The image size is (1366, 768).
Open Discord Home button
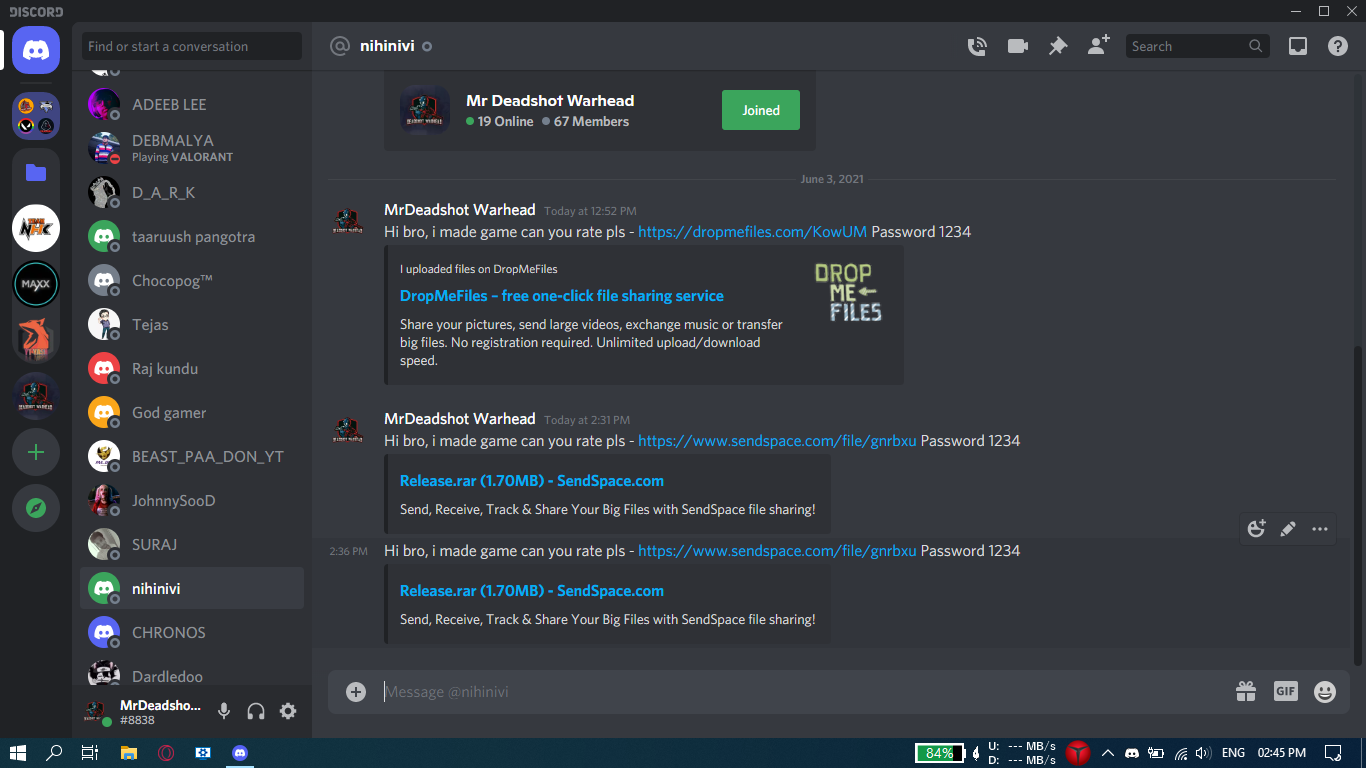tap(36, 50)
